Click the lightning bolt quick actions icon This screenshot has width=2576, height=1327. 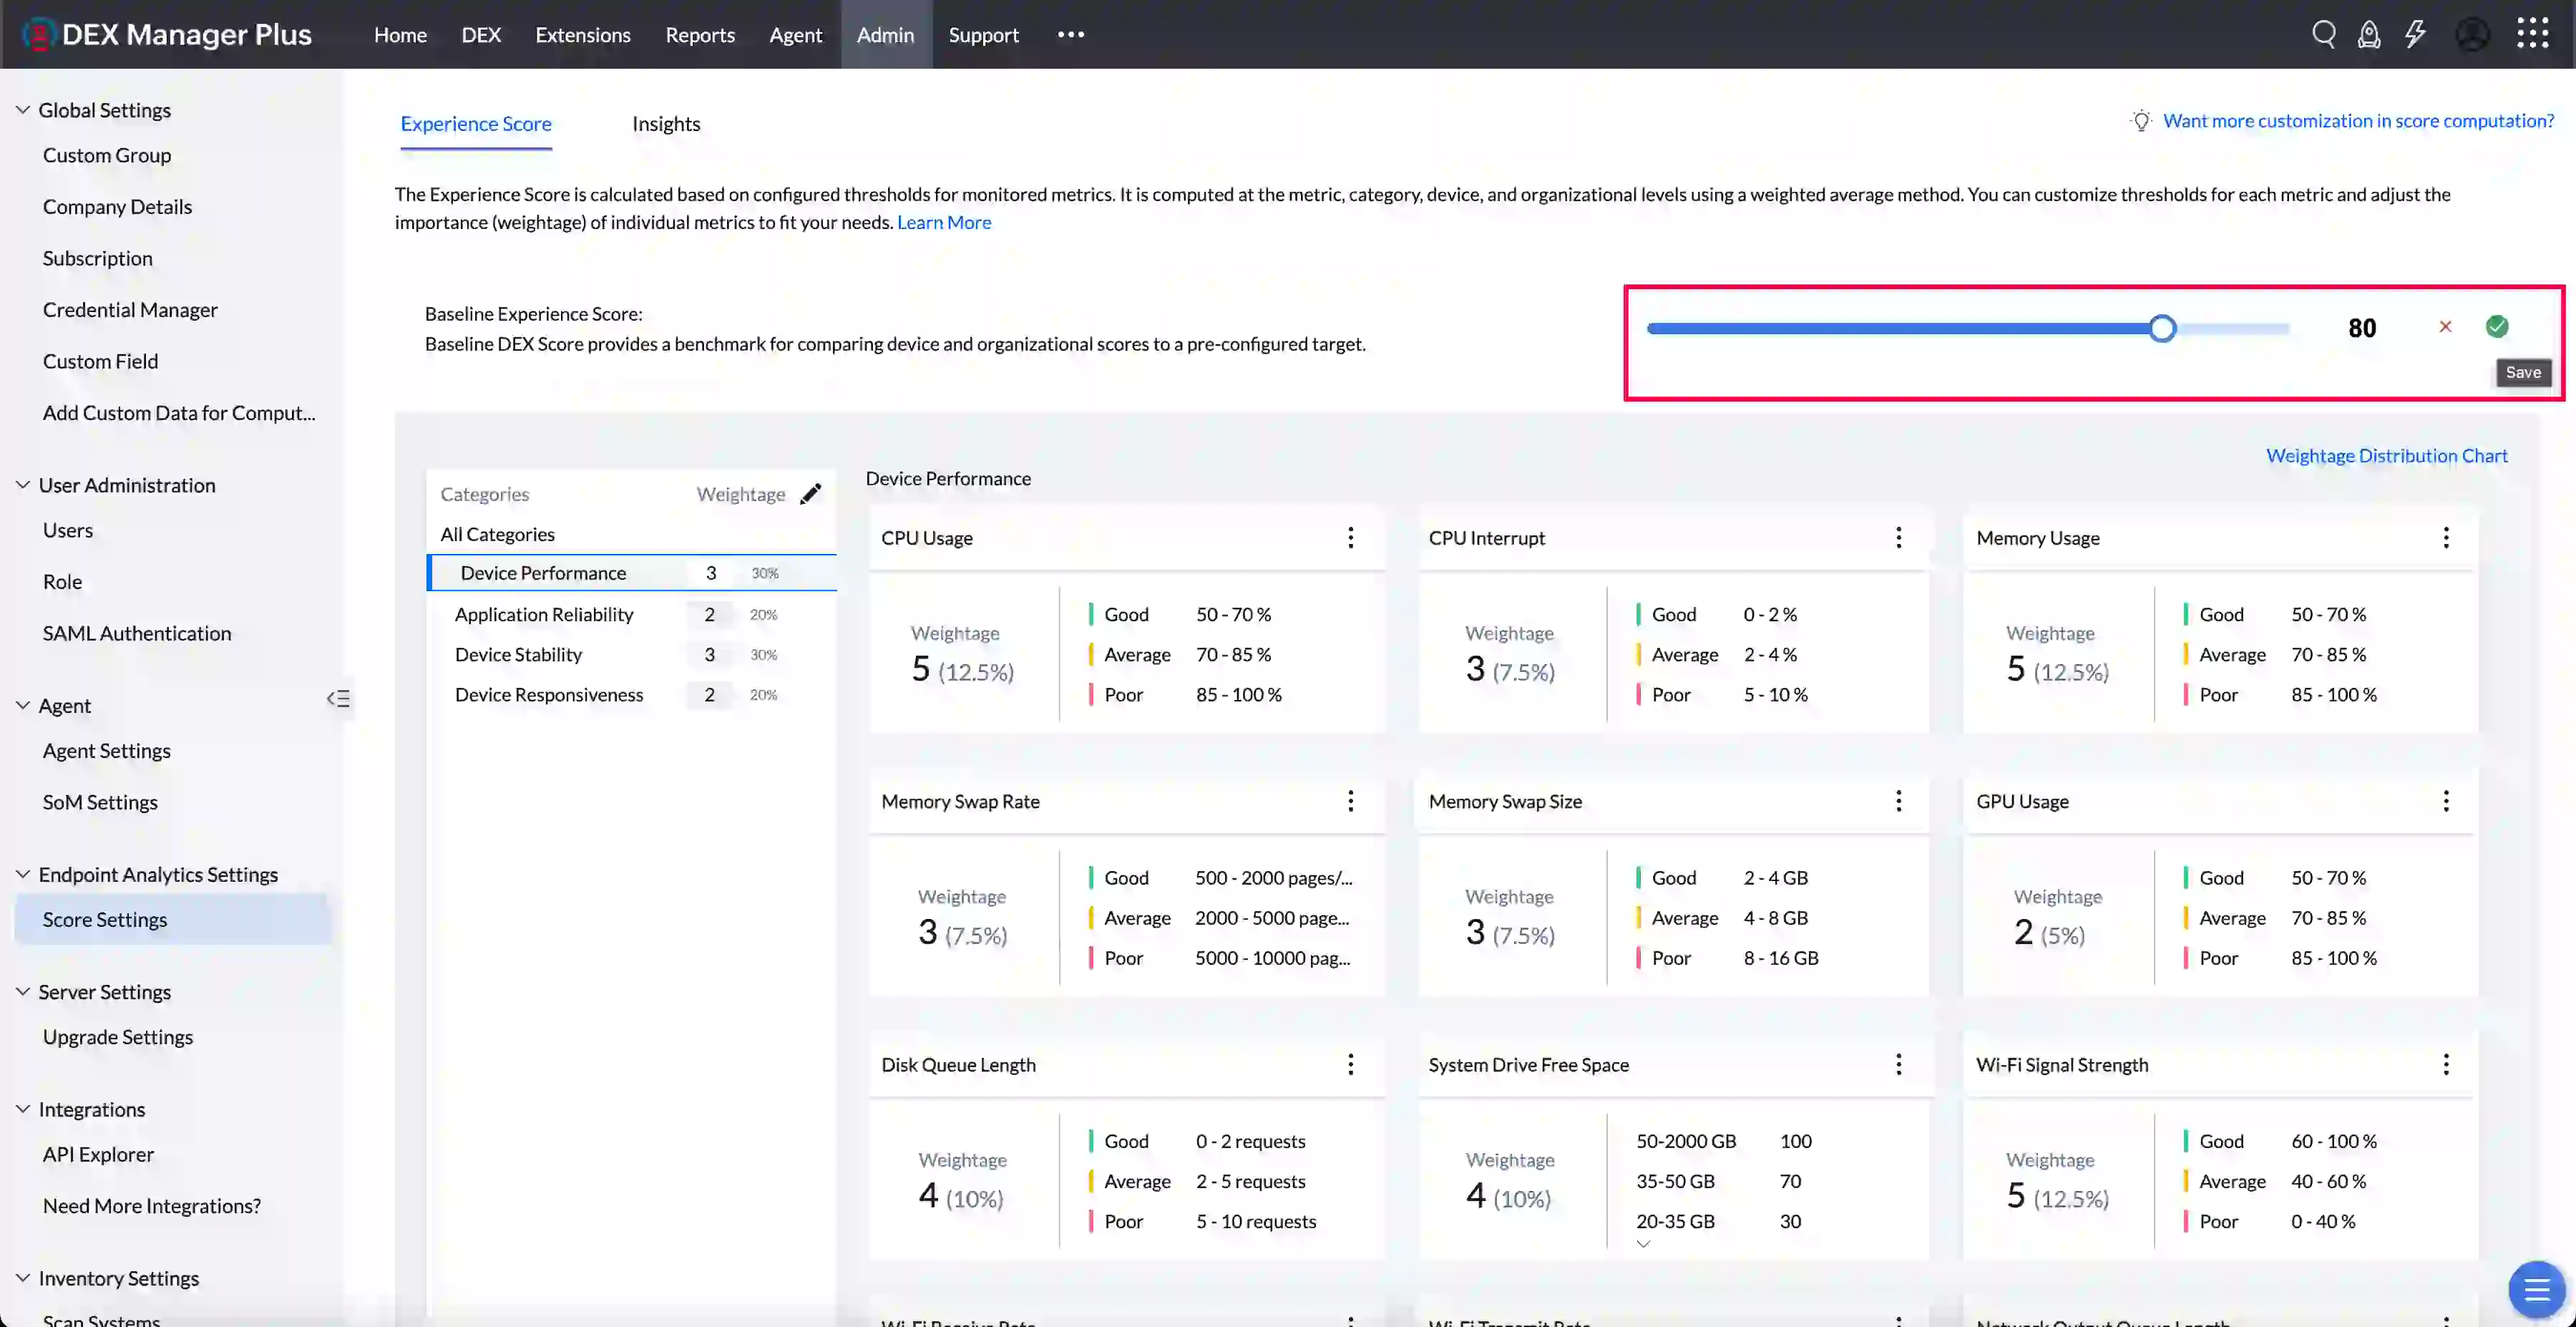tap(2416, 34)
